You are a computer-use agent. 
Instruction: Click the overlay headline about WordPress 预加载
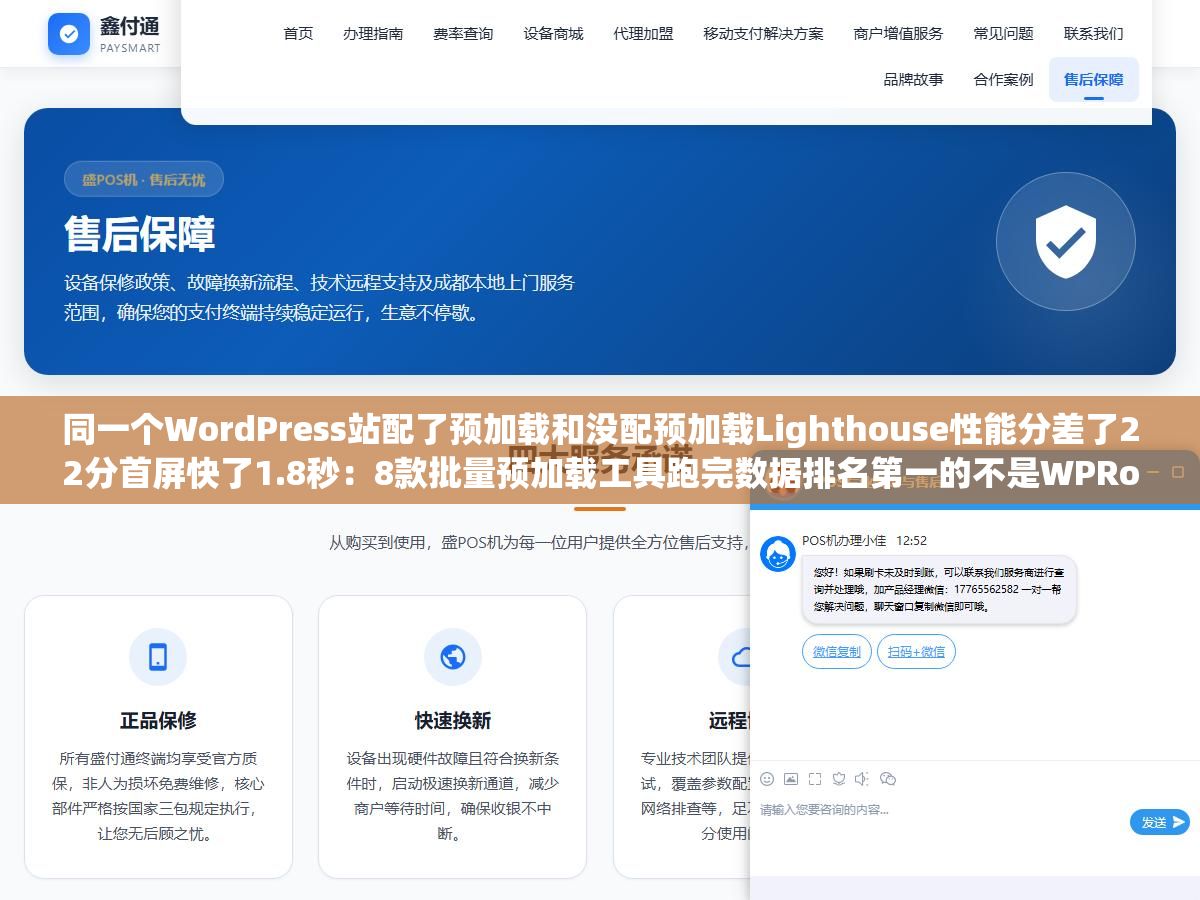(x=600, y=452)
